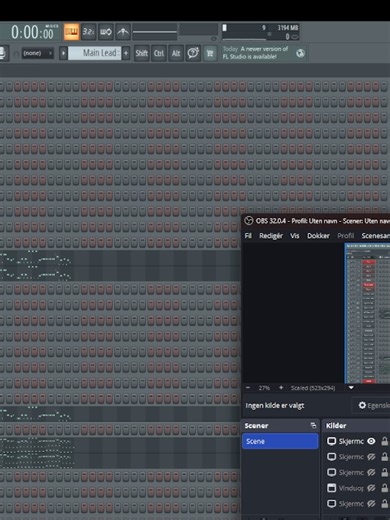This screenshot has height=520, width=390.
Task: Toggle the blend recording loop icon
Action: pyautogui.click(x=106, y=32)
